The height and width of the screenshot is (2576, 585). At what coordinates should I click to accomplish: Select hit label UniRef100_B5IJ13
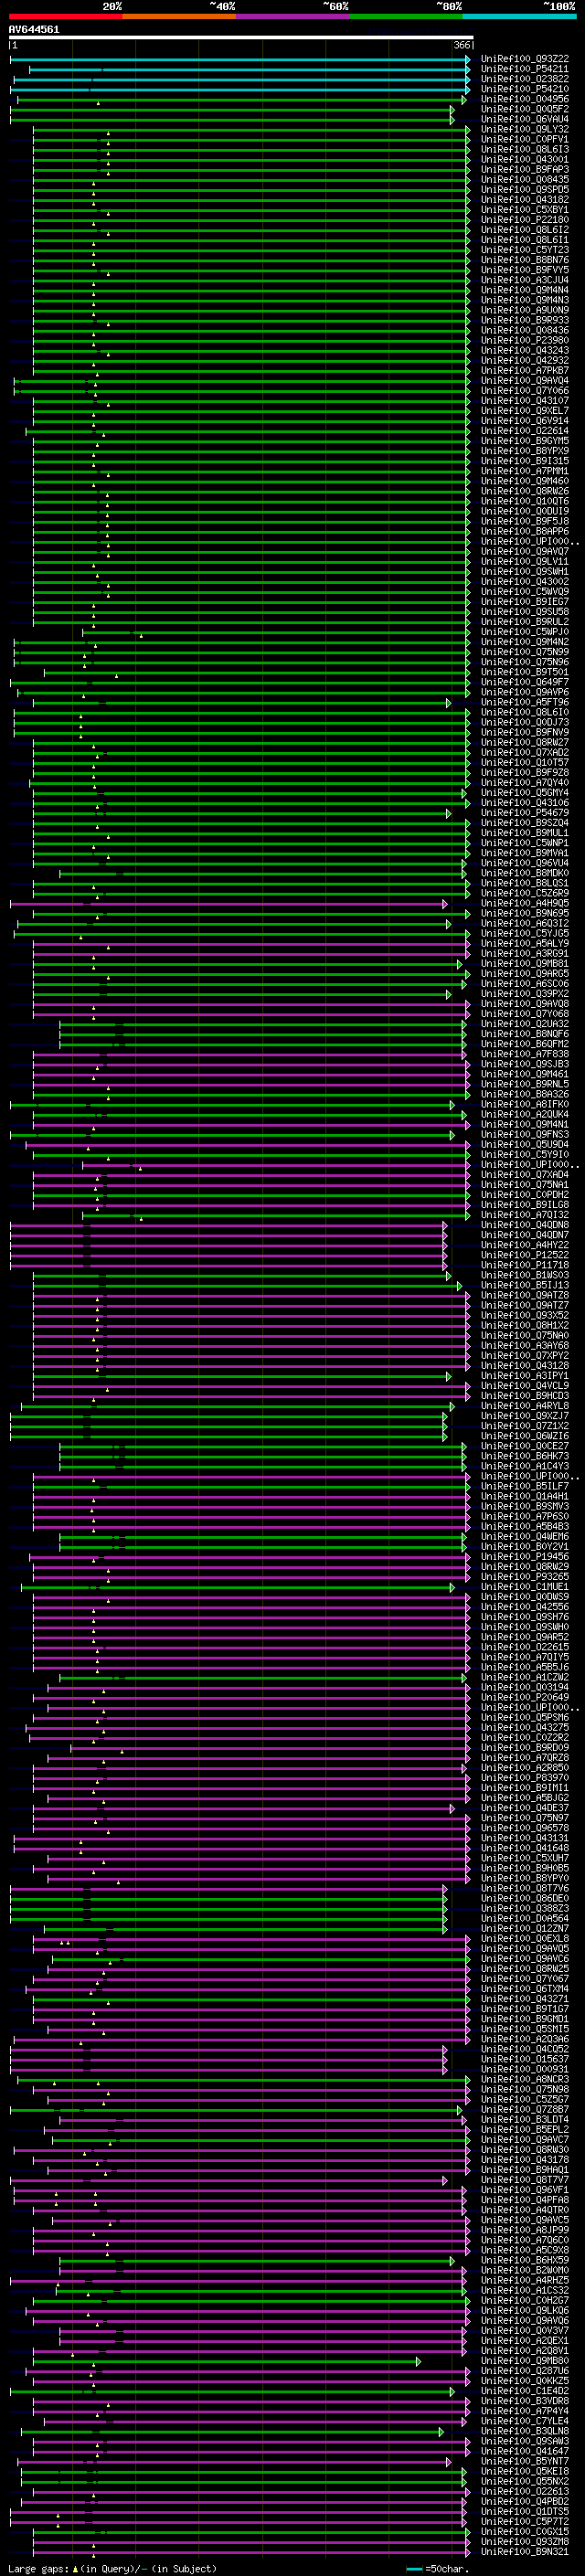(x=525, y=1285)
